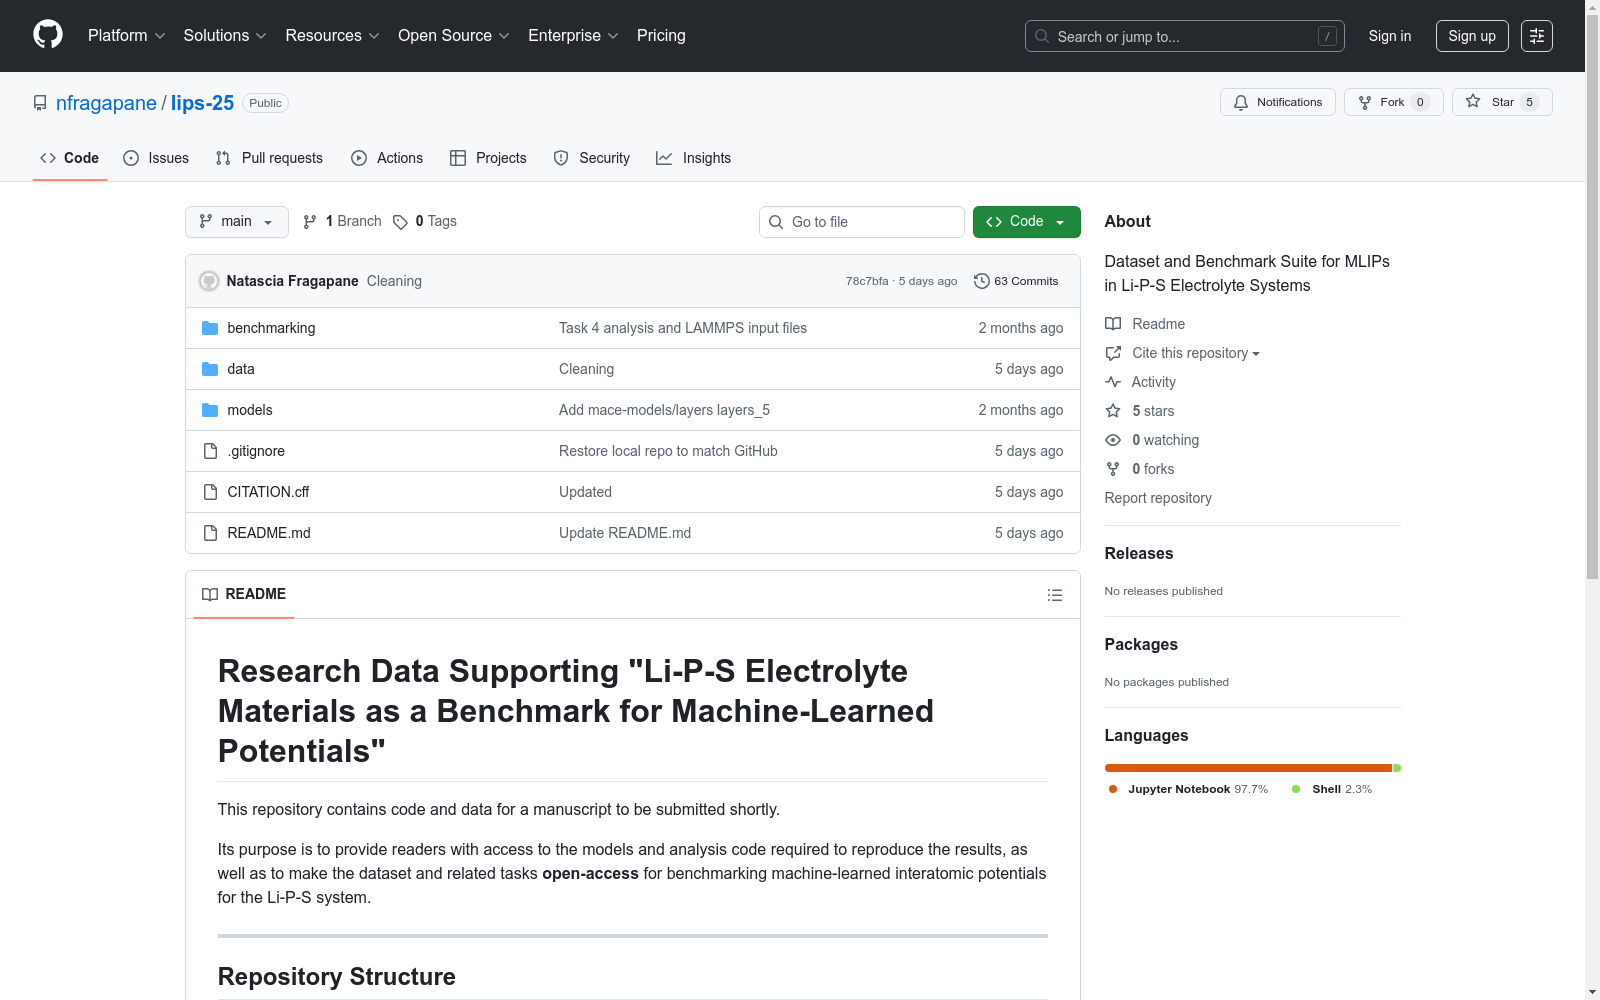The width and height of the screenshot is (1600, 1000).
Task: Open the Resources dropdown
Action: click(x=332, y=36)
